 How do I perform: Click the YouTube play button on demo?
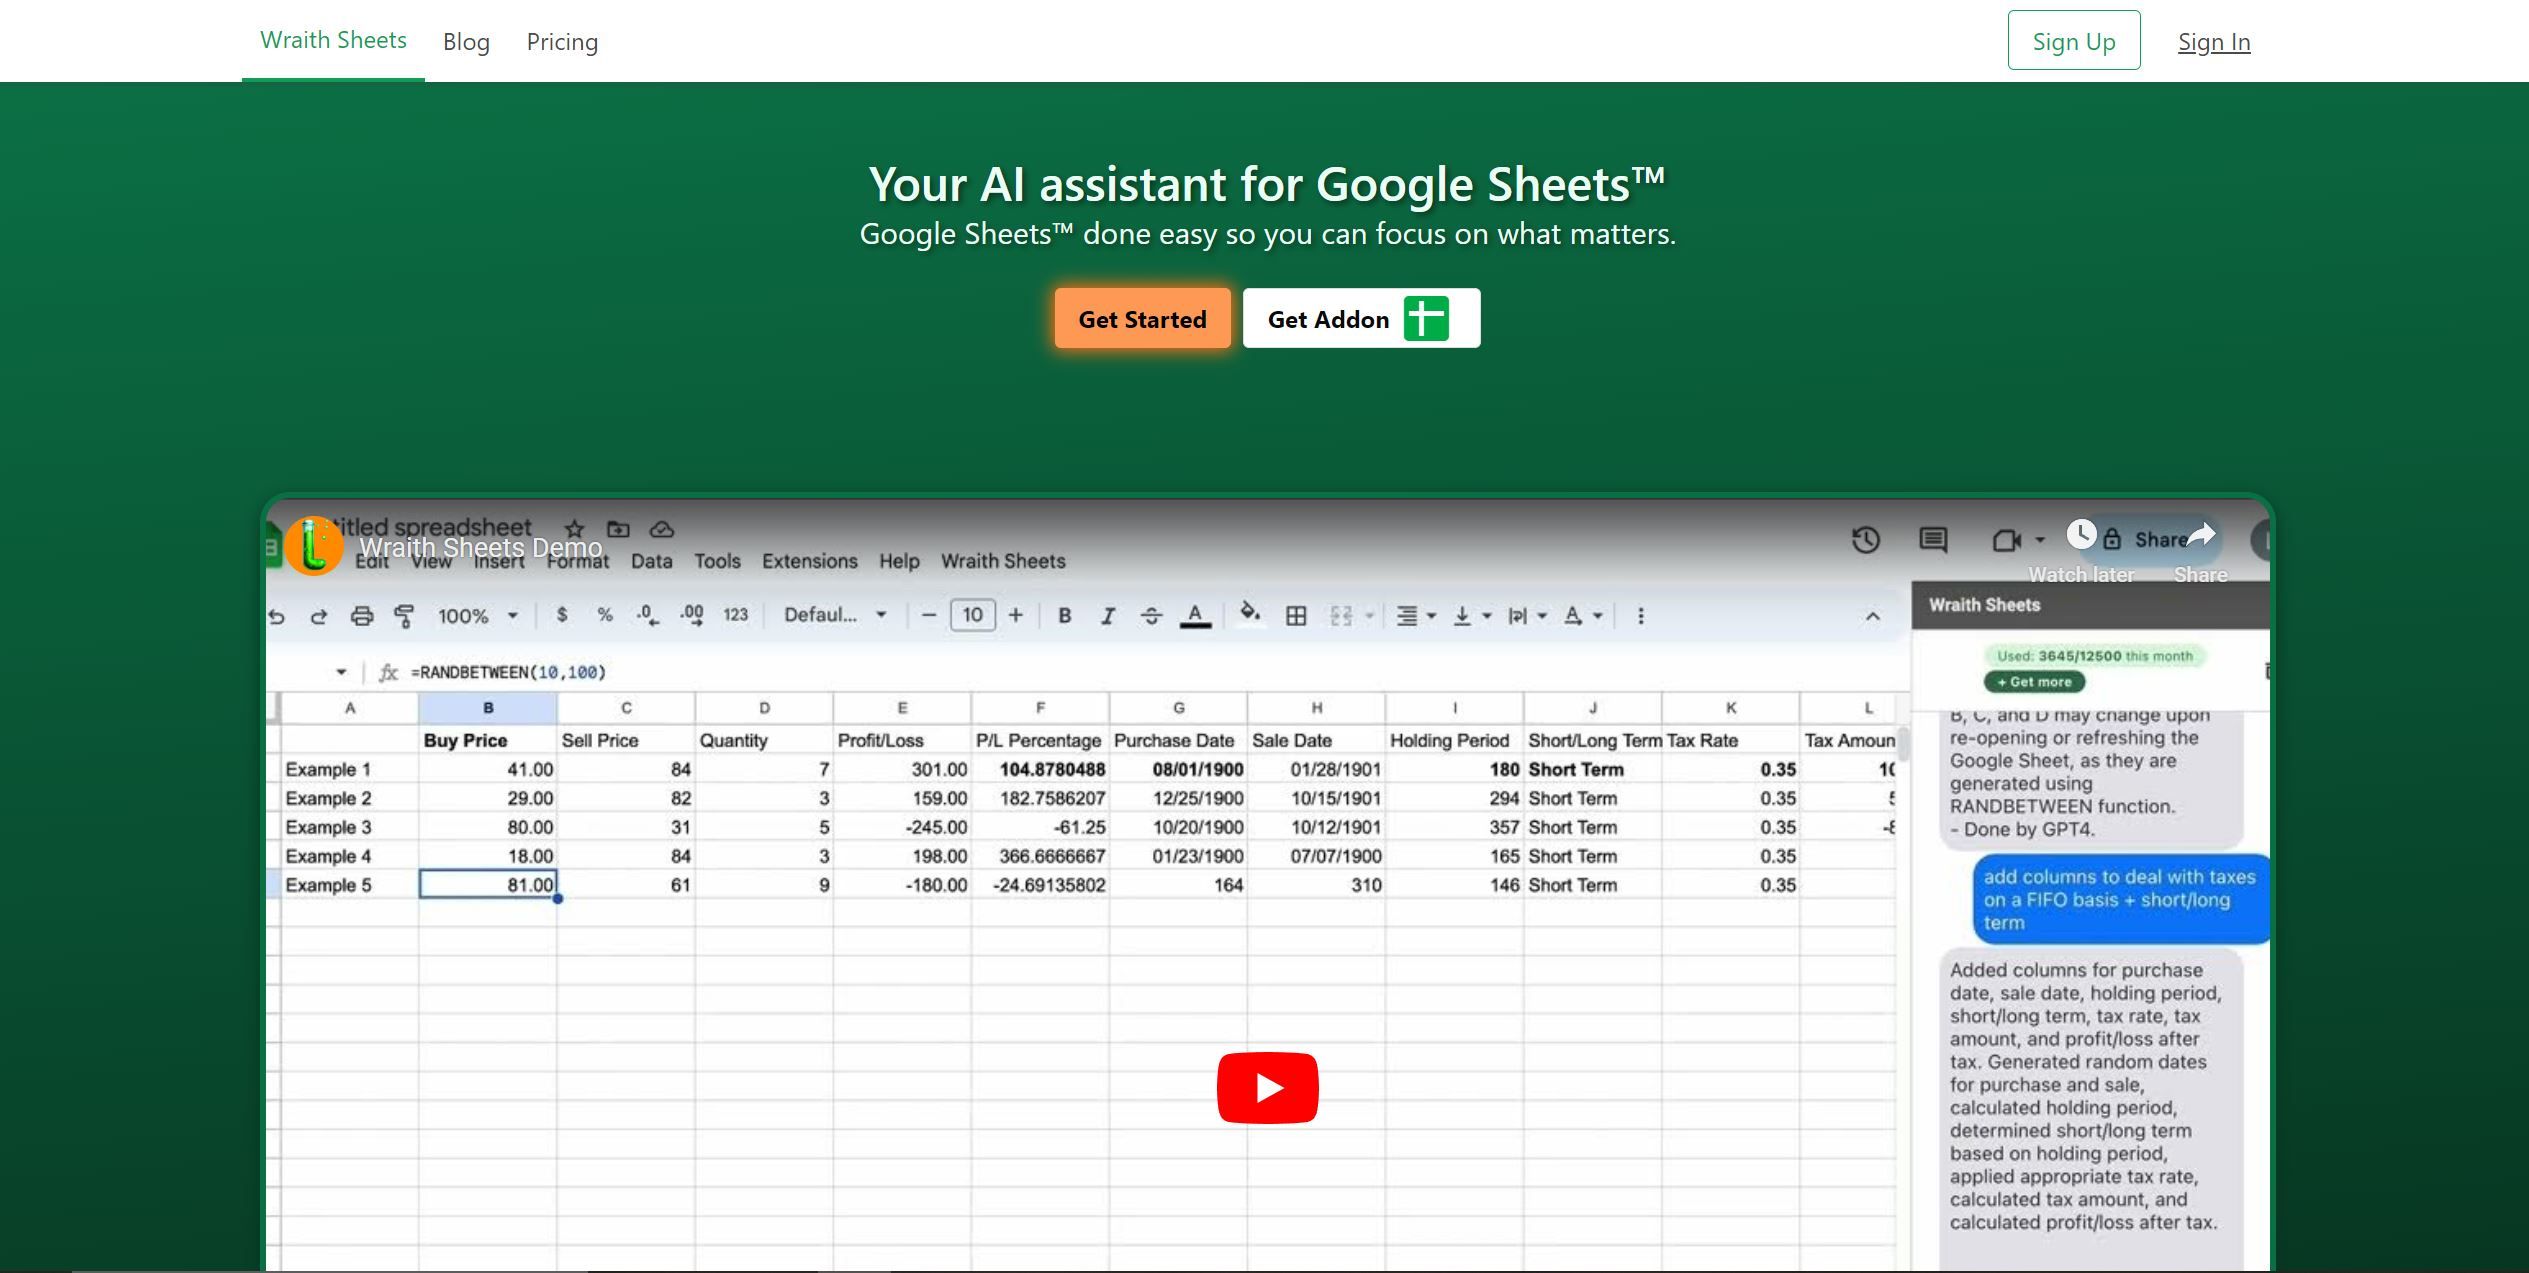click(x=1266, y=1086)
